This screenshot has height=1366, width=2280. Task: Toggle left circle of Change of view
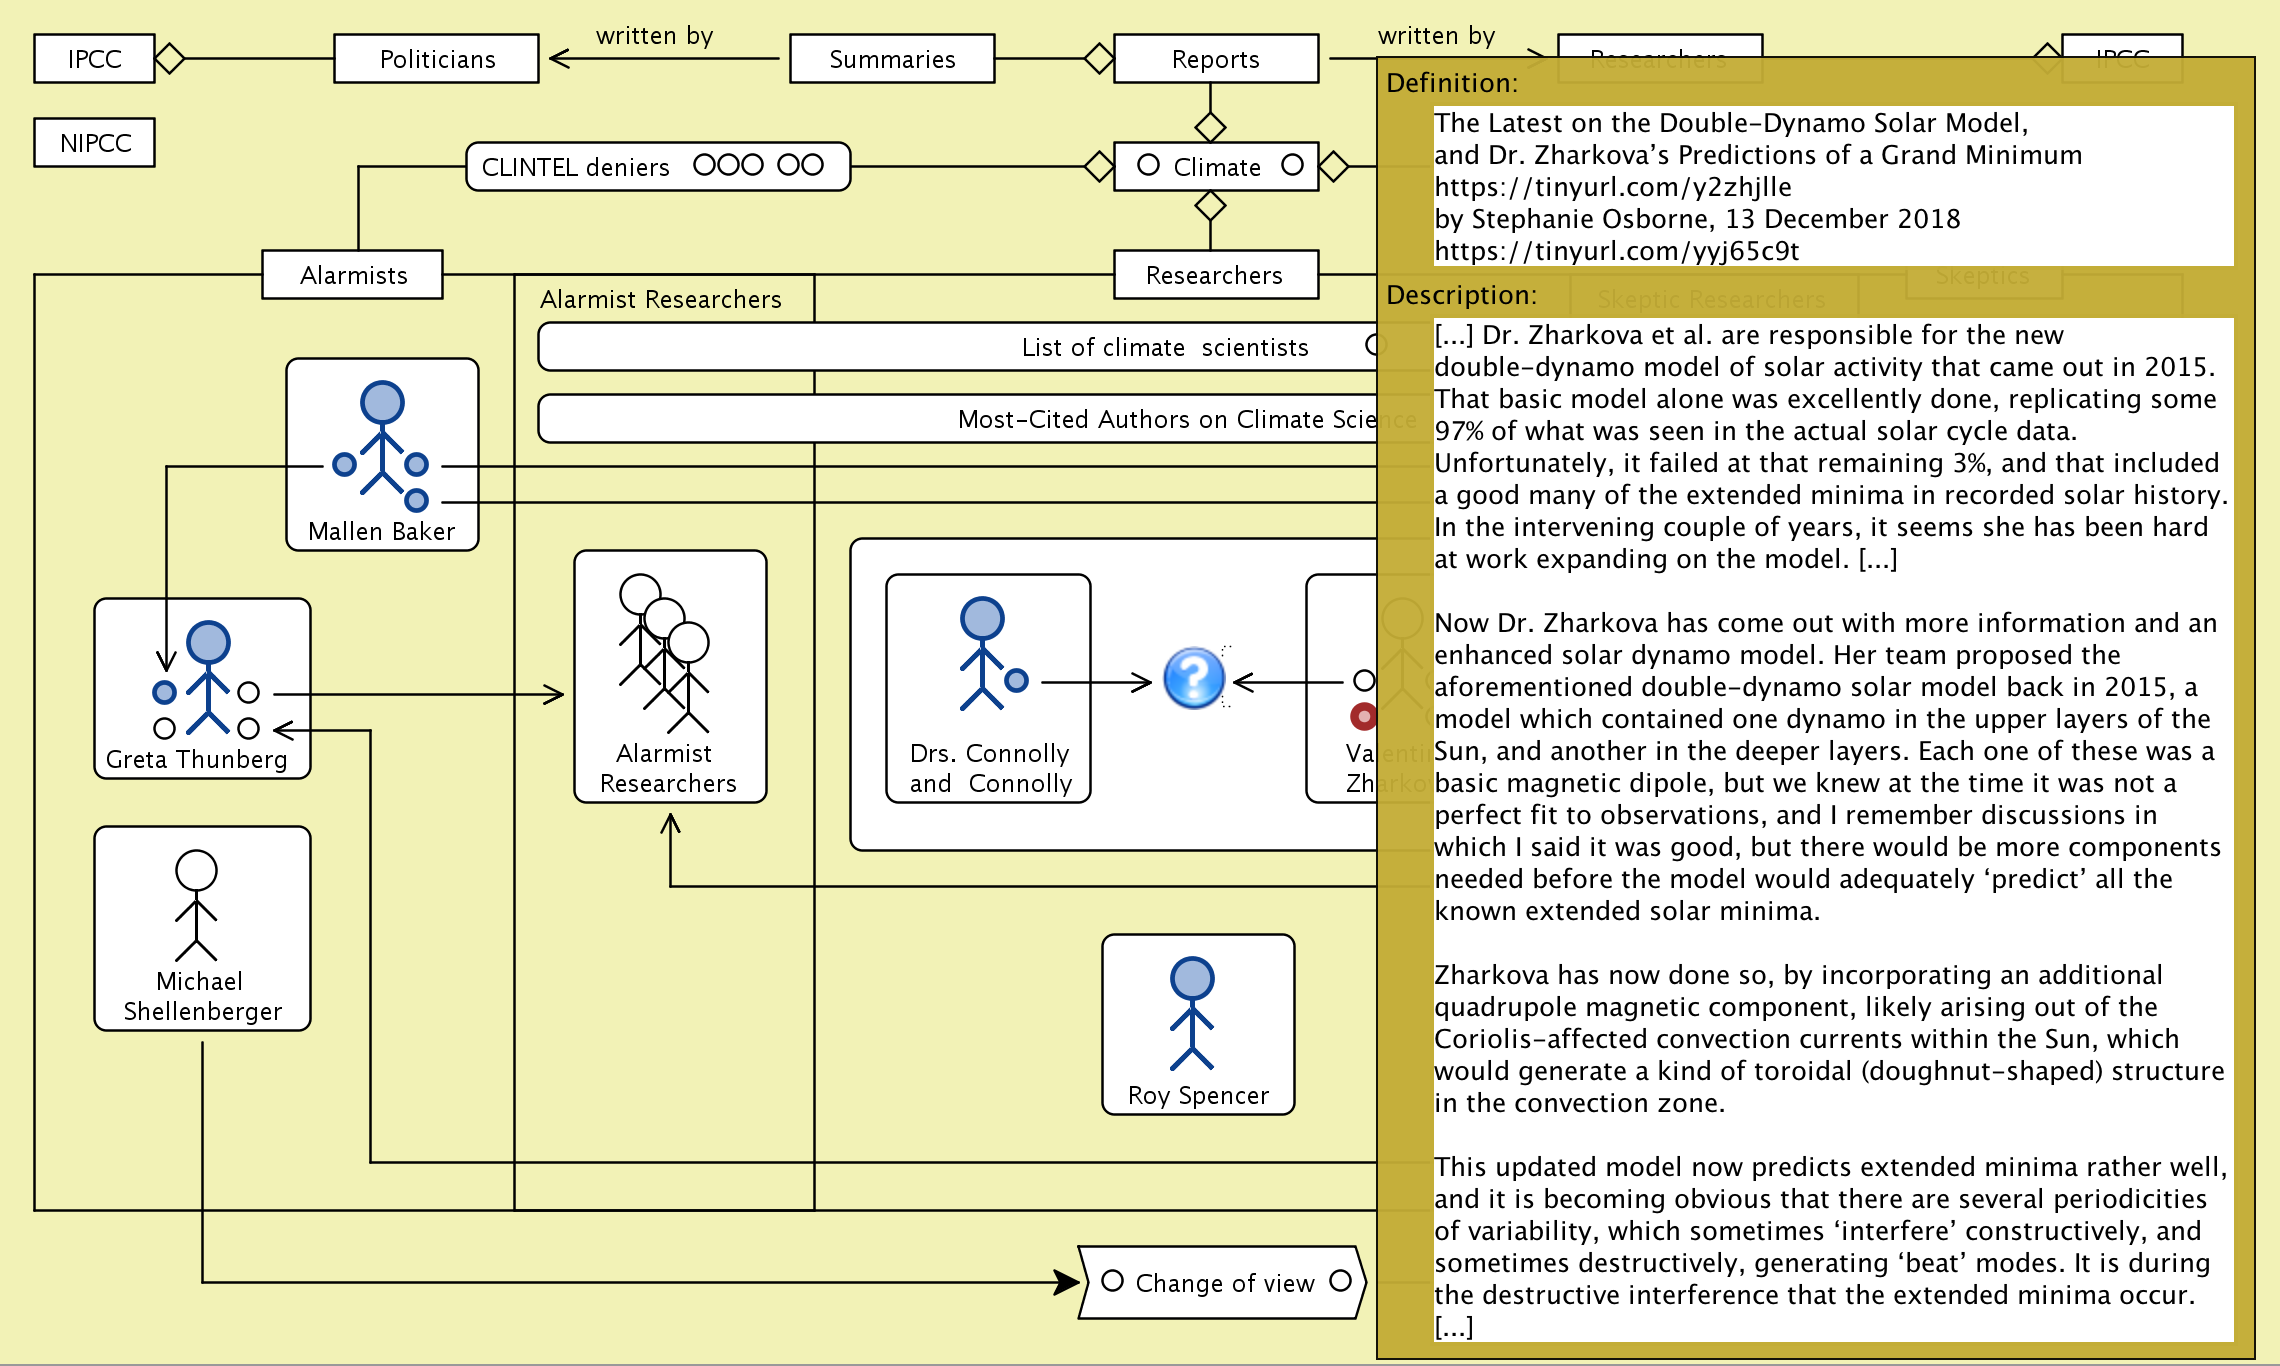click(x=1112, y=1281)
